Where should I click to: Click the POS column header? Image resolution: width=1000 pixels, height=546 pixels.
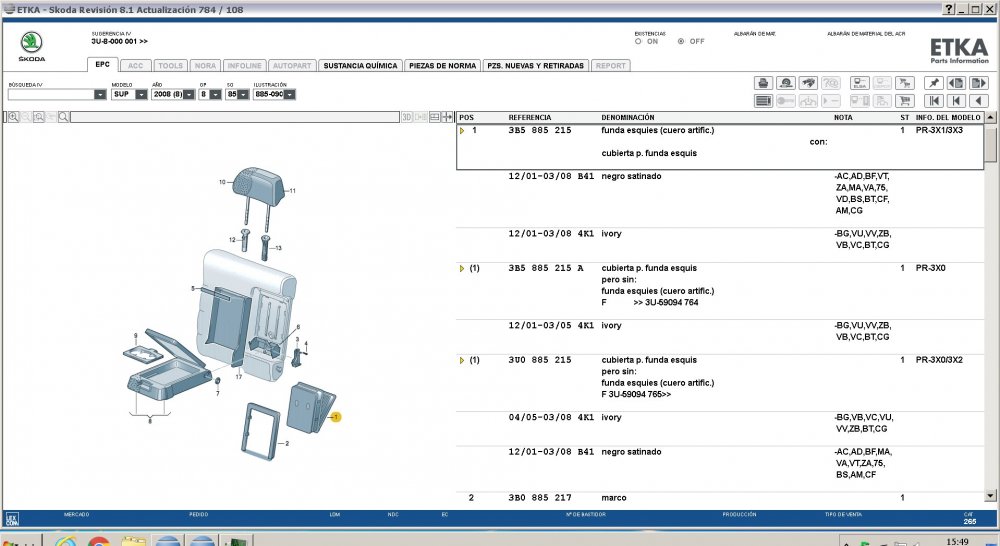point(466,117)
